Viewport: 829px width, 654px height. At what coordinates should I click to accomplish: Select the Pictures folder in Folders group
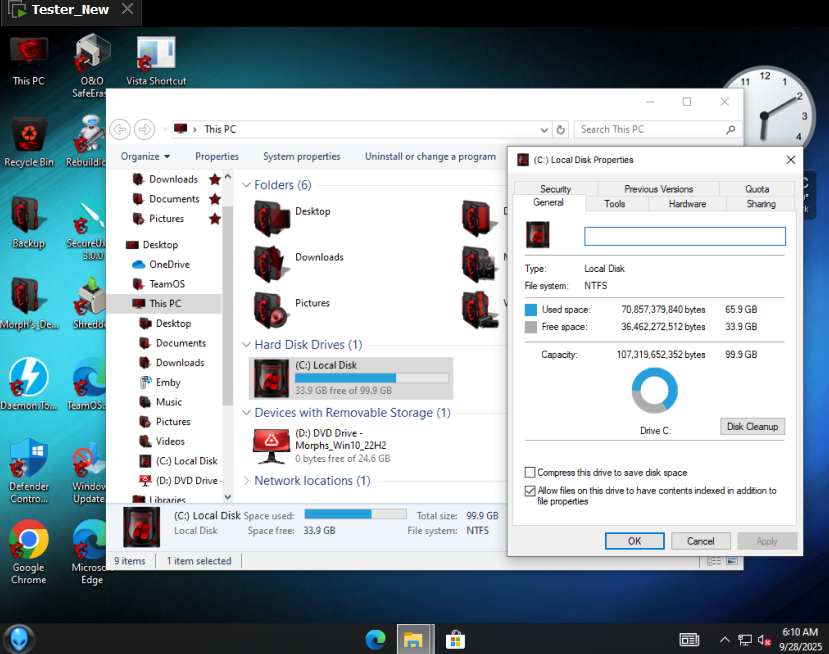pyautogui.click(x=272, y=309)
